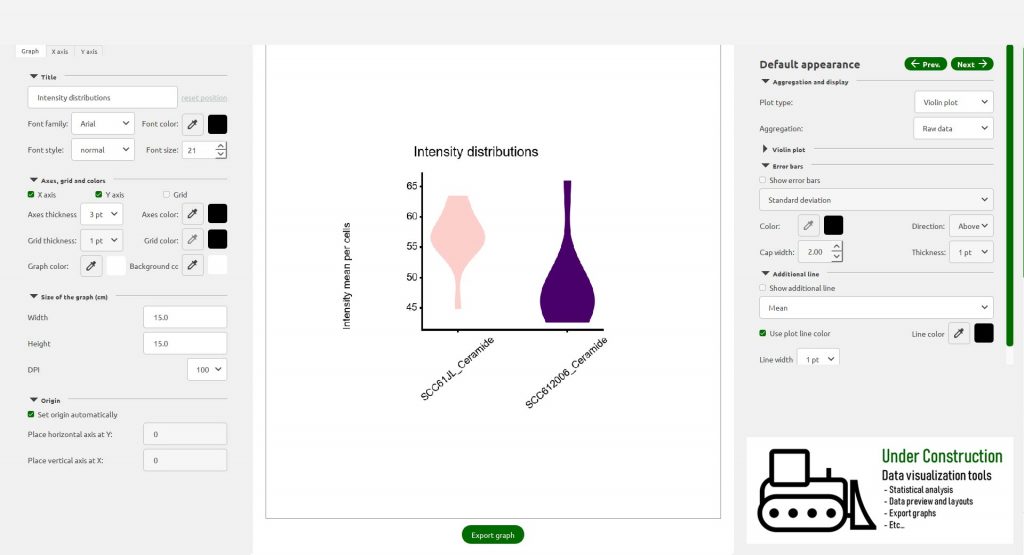Screen dimensions: 1024x555
Task: Click the graph Width input field
Action: (185, 317)
